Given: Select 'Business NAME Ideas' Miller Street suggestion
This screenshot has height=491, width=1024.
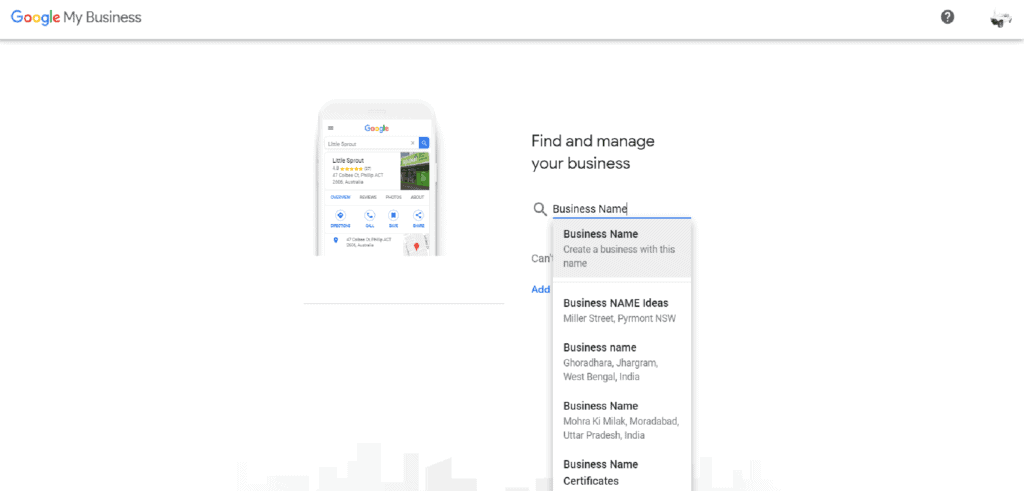Looking at the screenshot, I should coord(622,311).
